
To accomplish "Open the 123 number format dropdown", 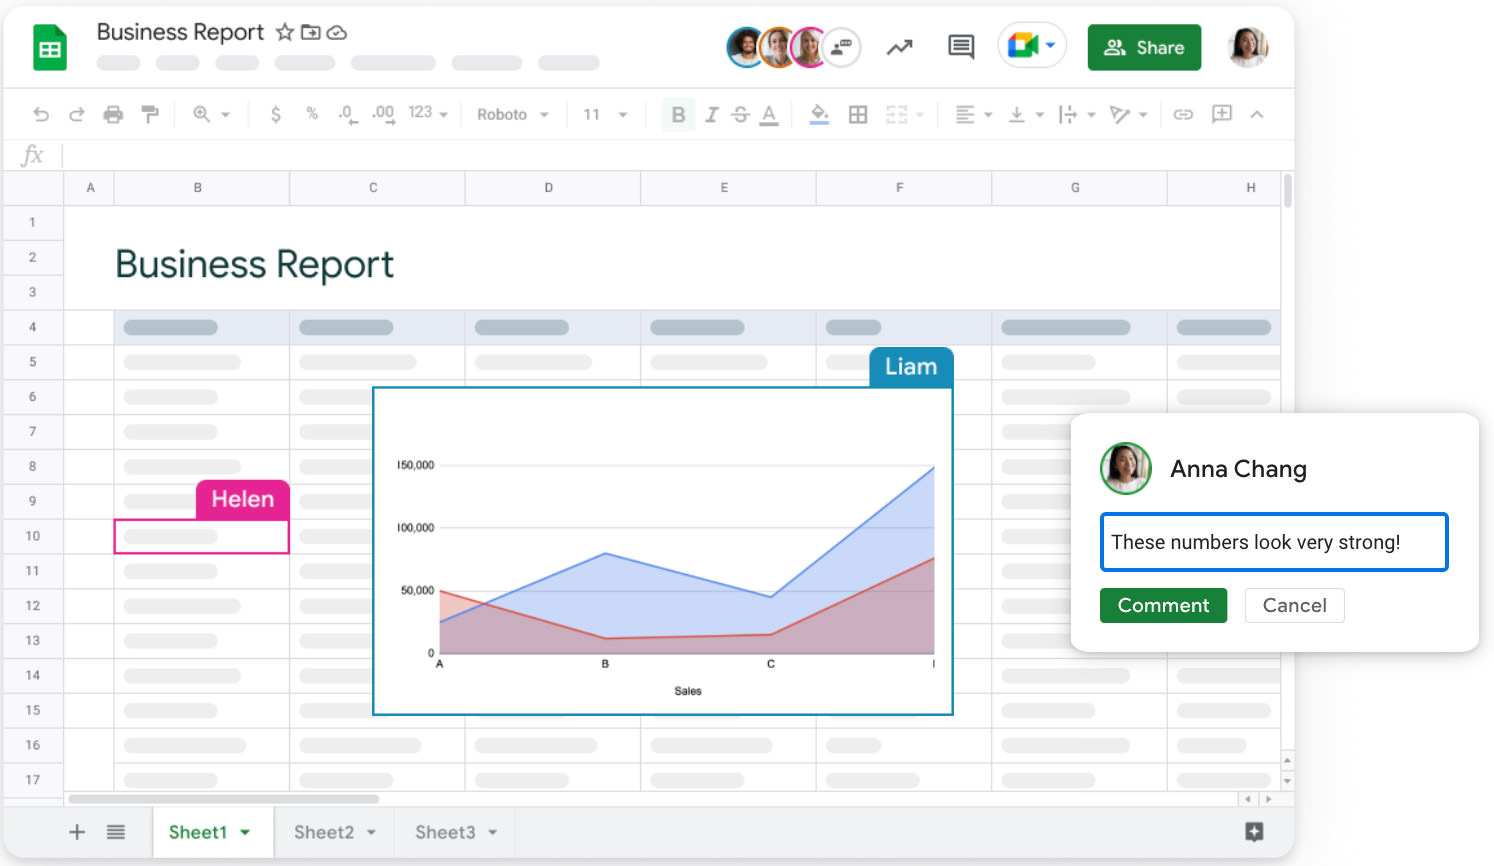I will tap(428, 113).
